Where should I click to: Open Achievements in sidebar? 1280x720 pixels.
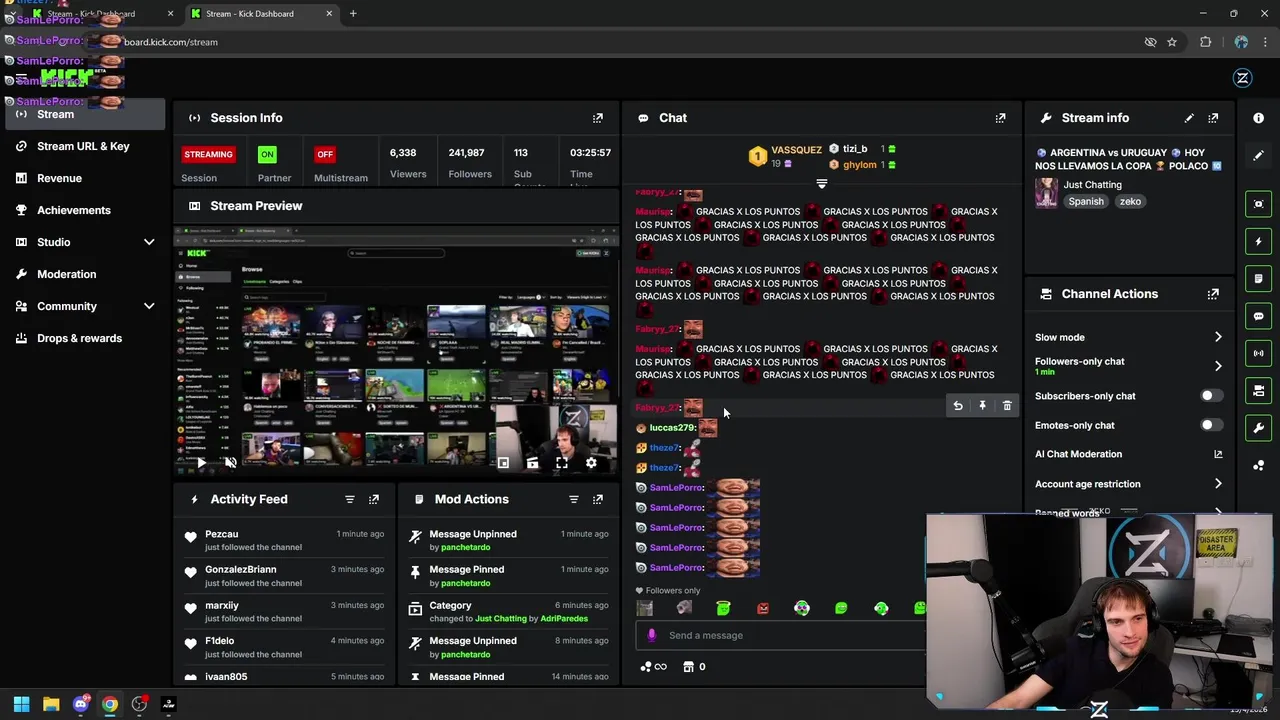tap(84, 210)
